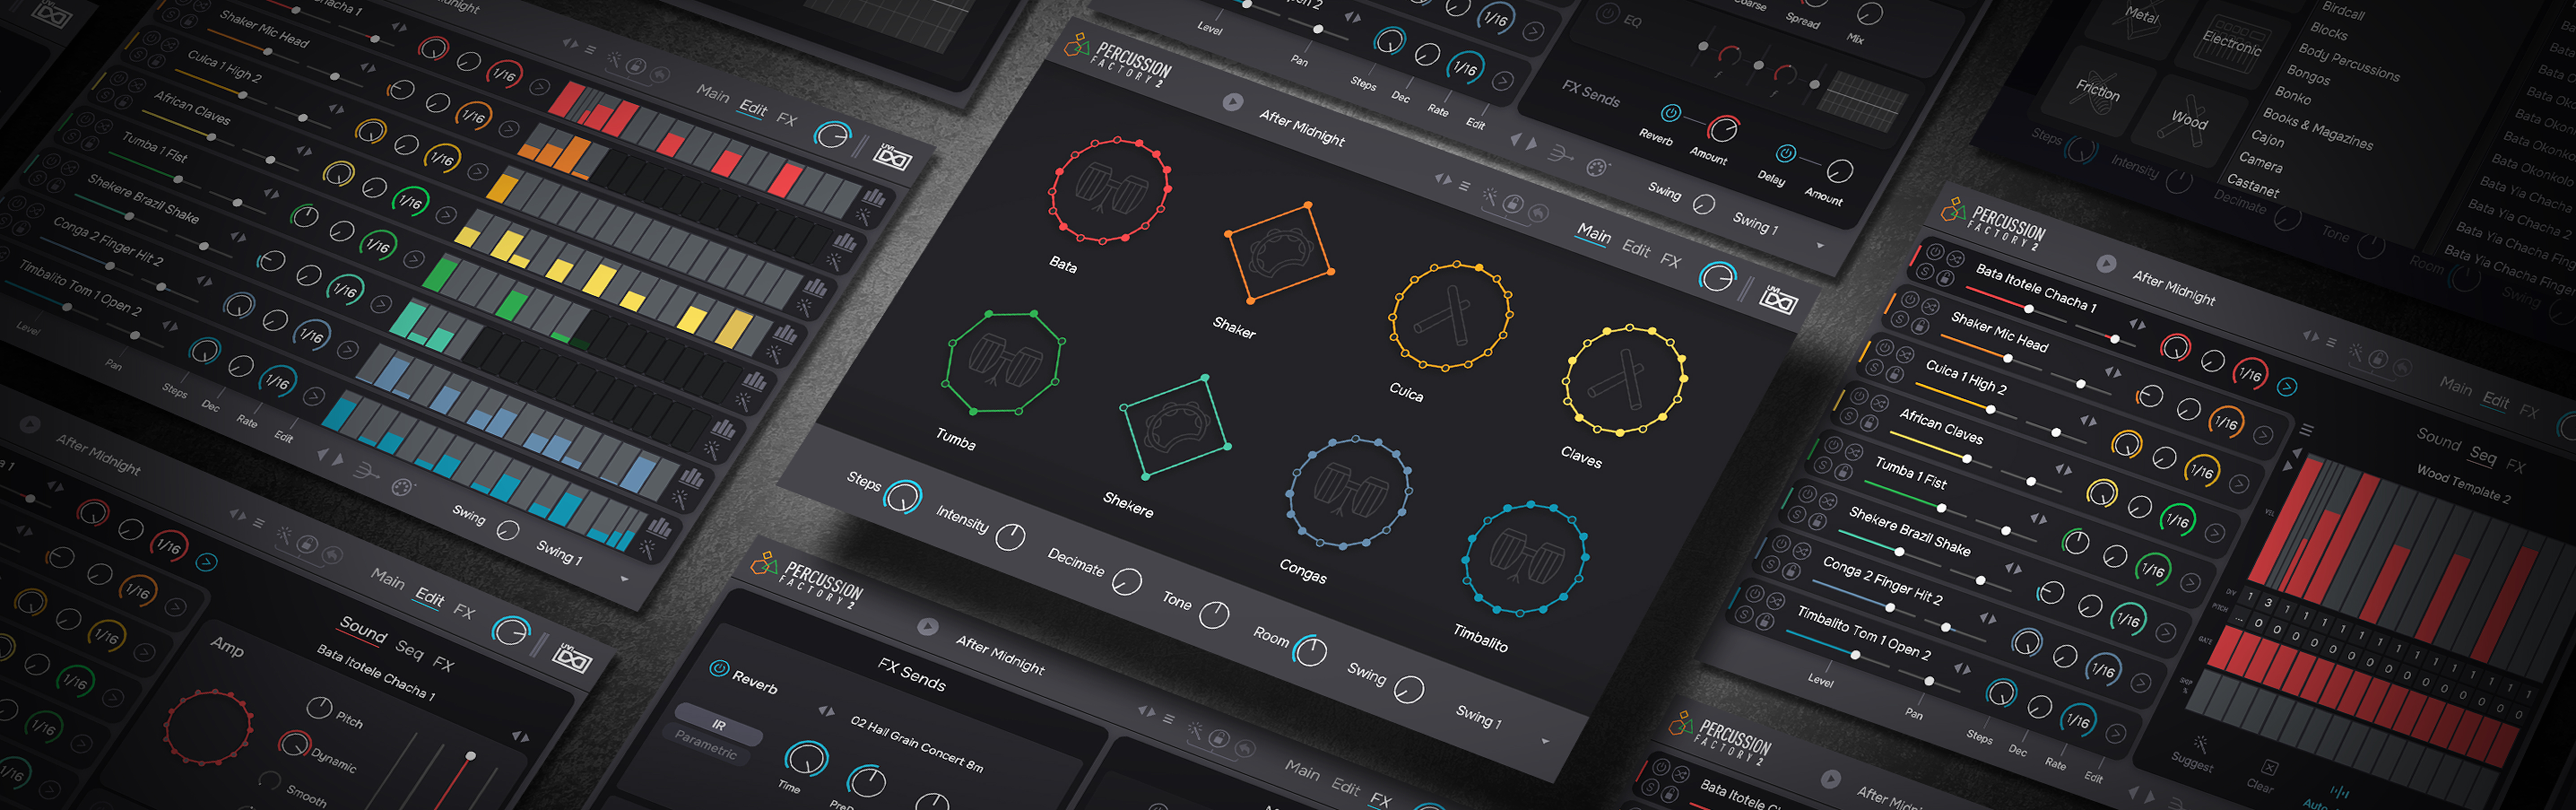Select the orange Shaker diamond icon

coord(1279,252)
